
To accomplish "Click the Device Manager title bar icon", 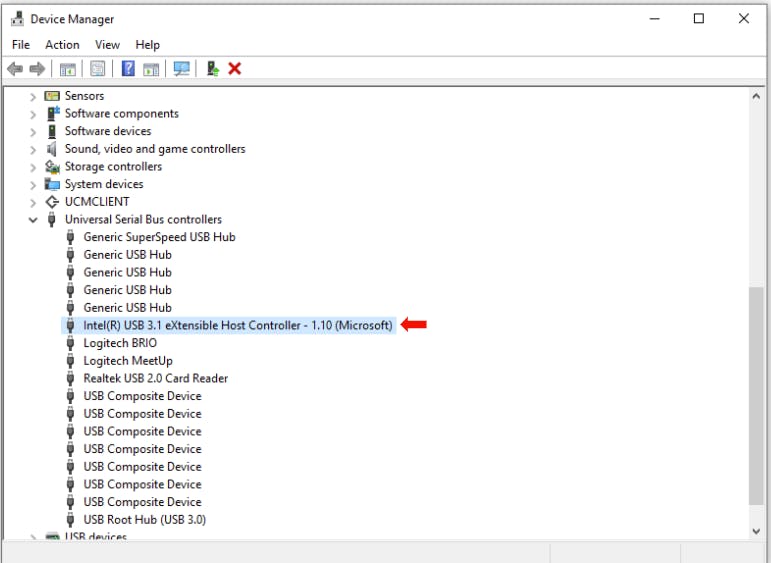I will click(17, 19).
